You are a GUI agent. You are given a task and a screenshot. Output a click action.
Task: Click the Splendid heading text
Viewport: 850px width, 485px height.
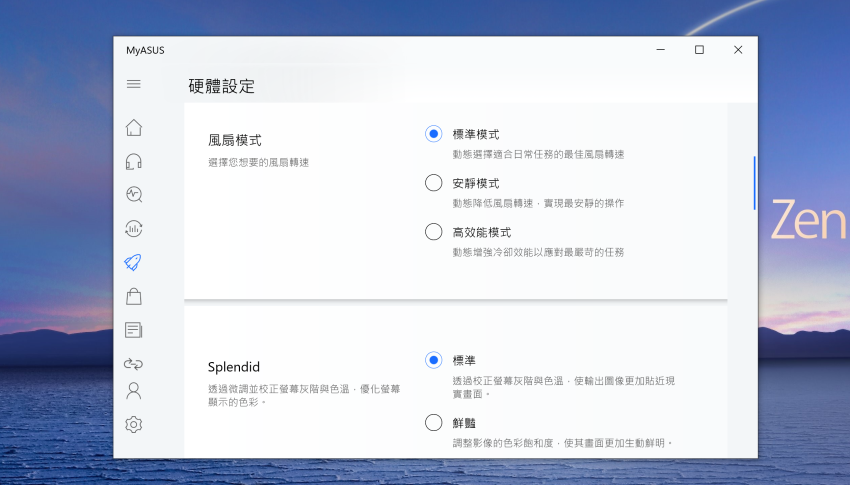(x=234, y=367)
